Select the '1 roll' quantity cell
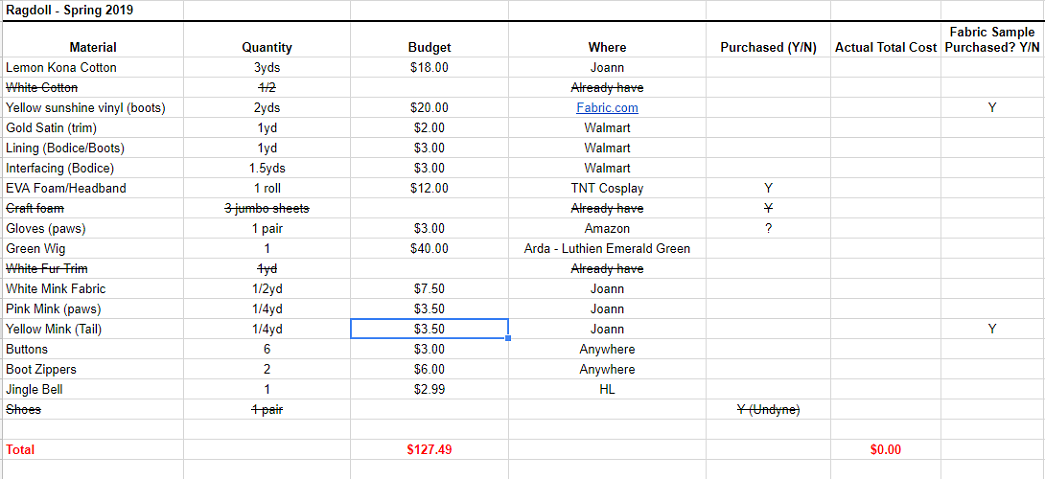 click(x=267, y=189)
